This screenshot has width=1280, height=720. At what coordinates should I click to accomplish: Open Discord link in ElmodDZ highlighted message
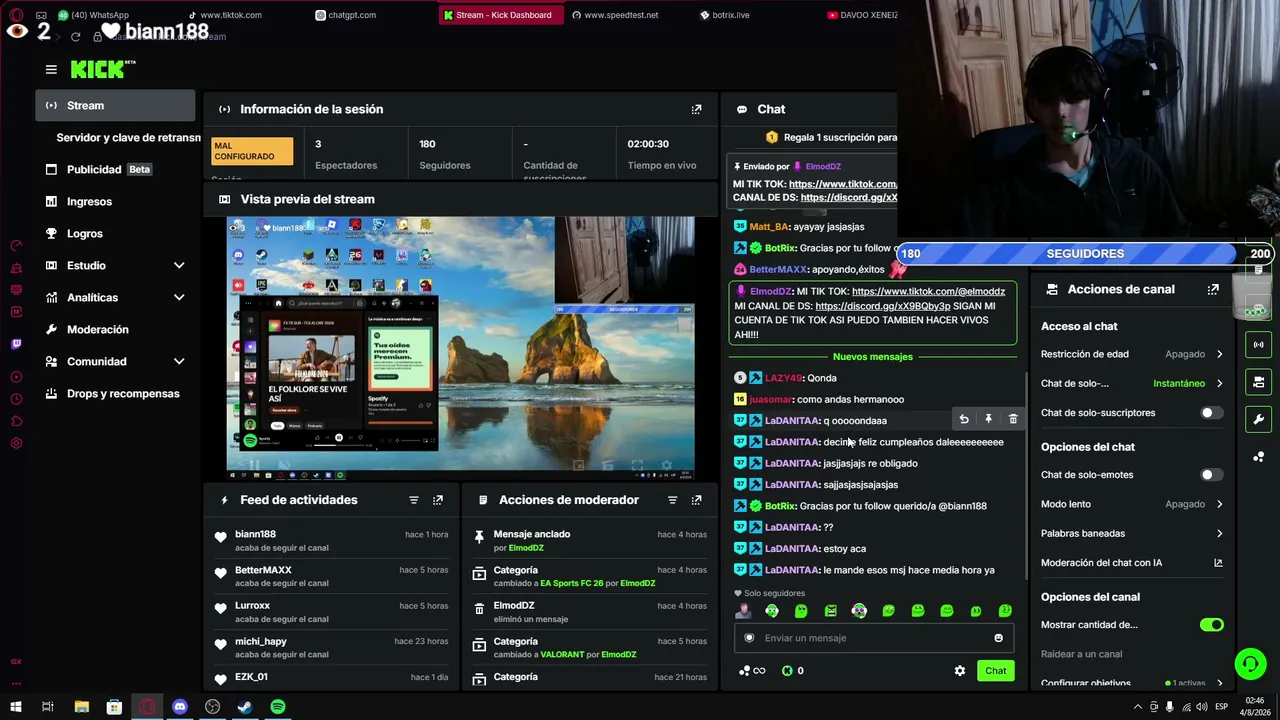pos(882,306)
